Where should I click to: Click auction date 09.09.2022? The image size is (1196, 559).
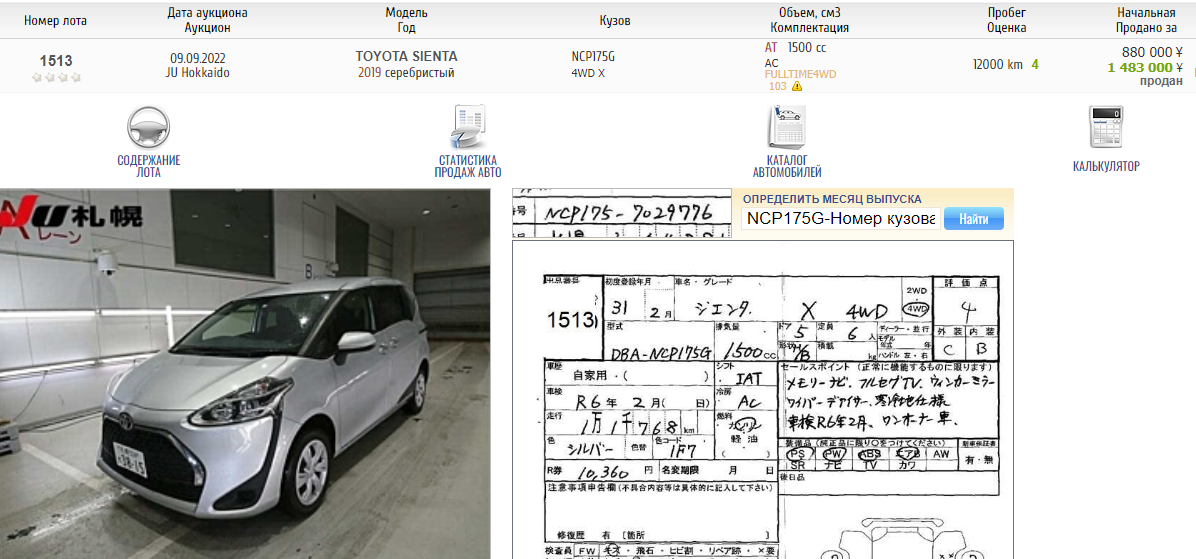[198, 58]
